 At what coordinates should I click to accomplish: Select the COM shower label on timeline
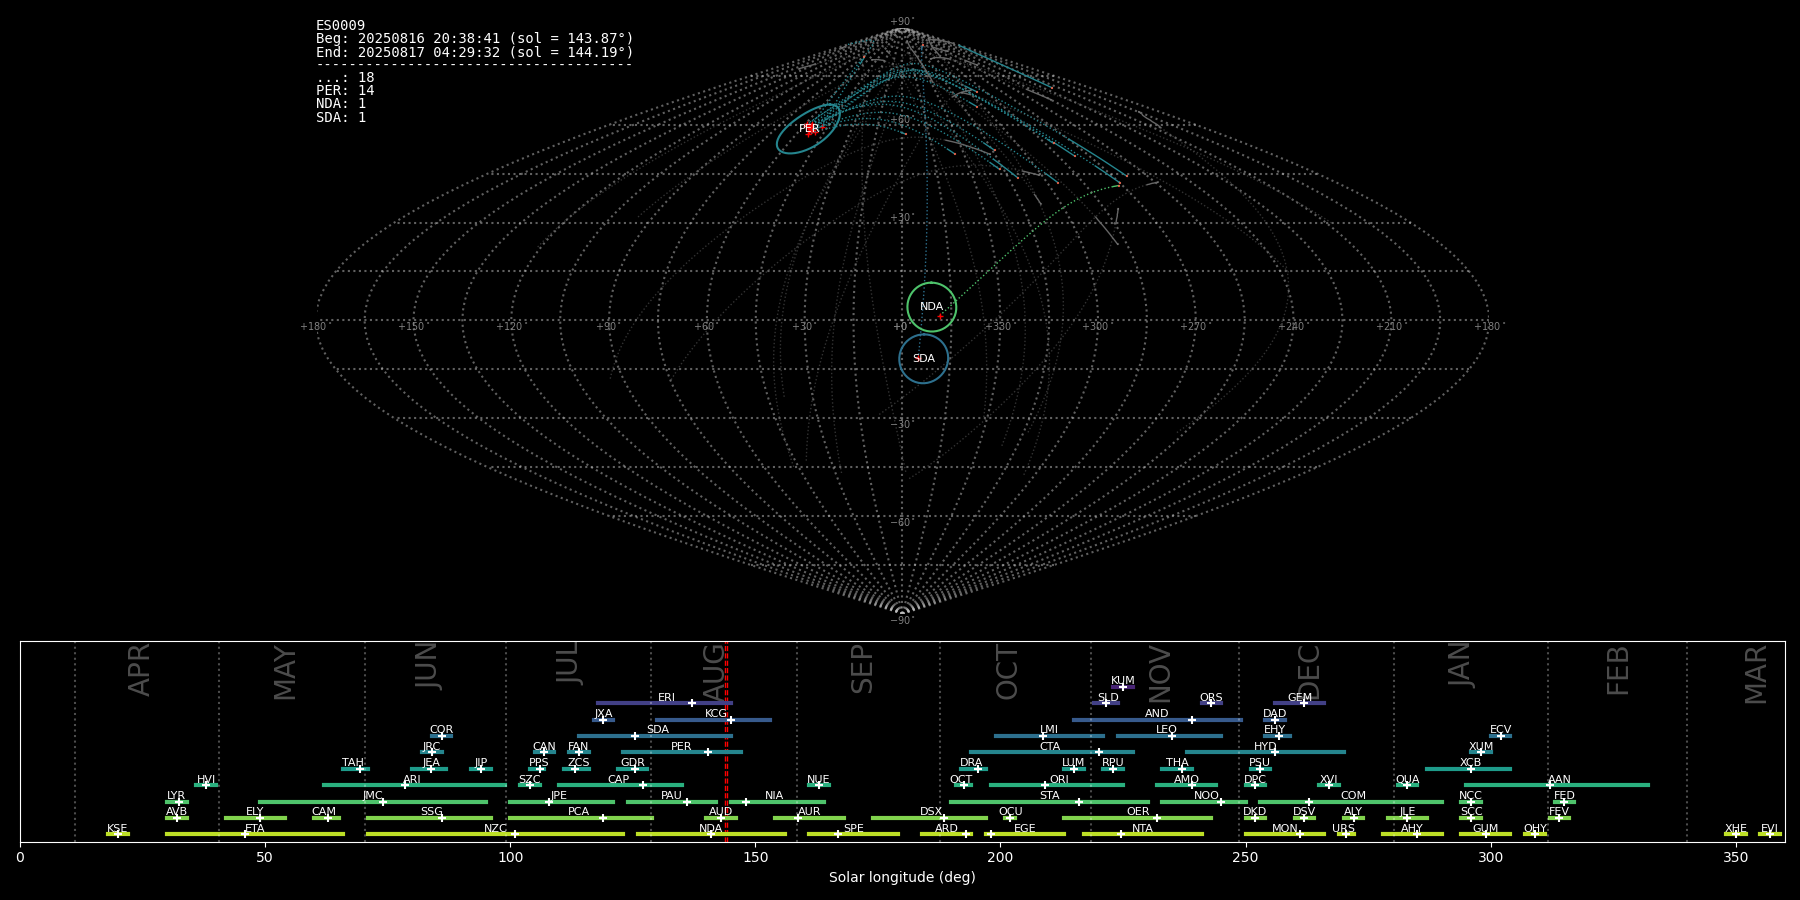pyautogui.click(x=1353, y=796)
